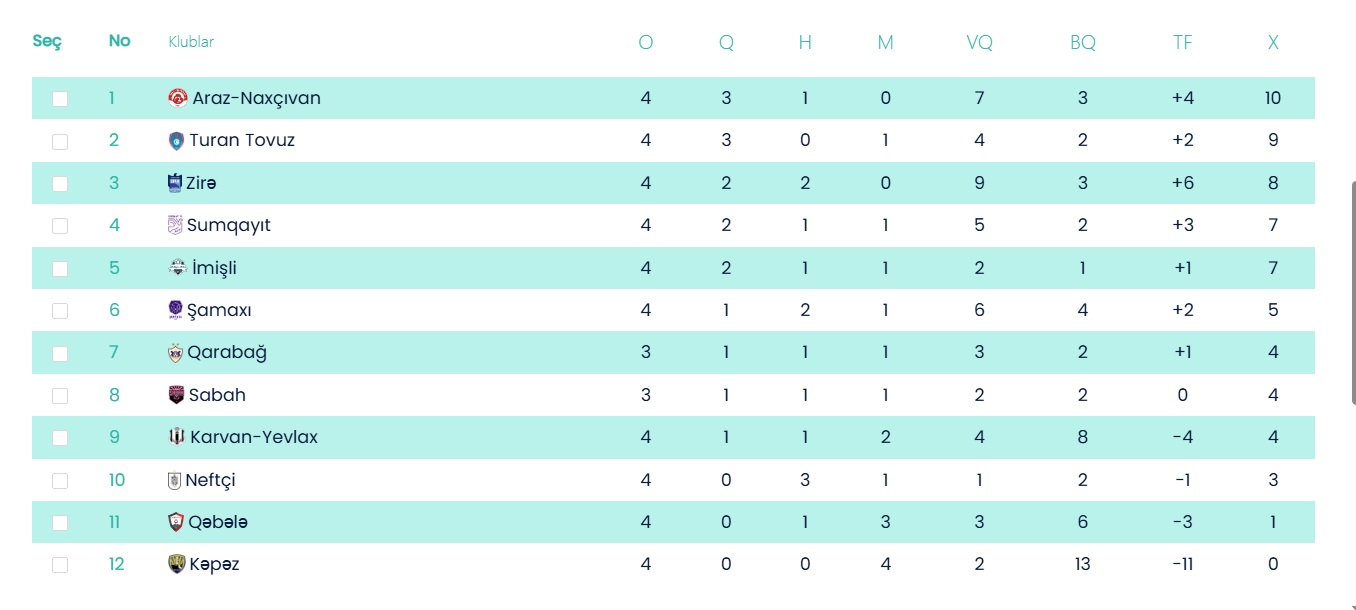Check the box in Neftçi row

(60, 481)
